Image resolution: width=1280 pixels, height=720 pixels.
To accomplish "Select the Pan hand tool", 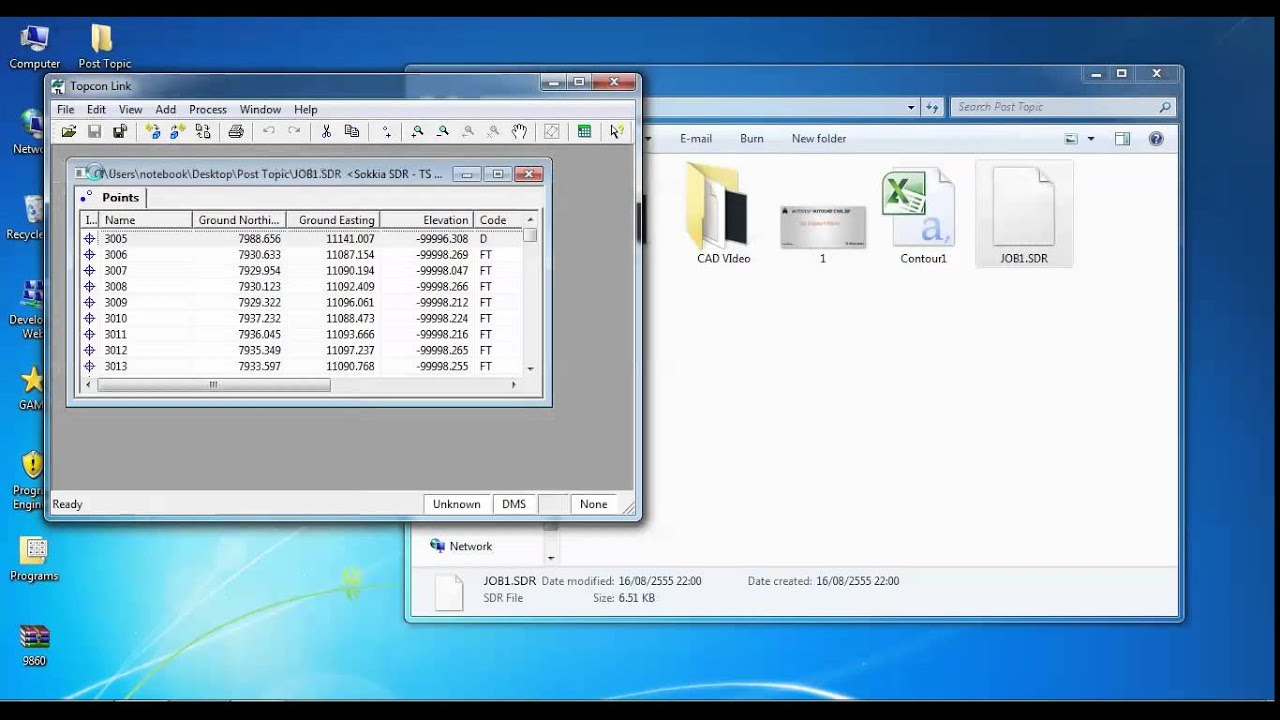I will pyautogui.click(x=519, y=131).
